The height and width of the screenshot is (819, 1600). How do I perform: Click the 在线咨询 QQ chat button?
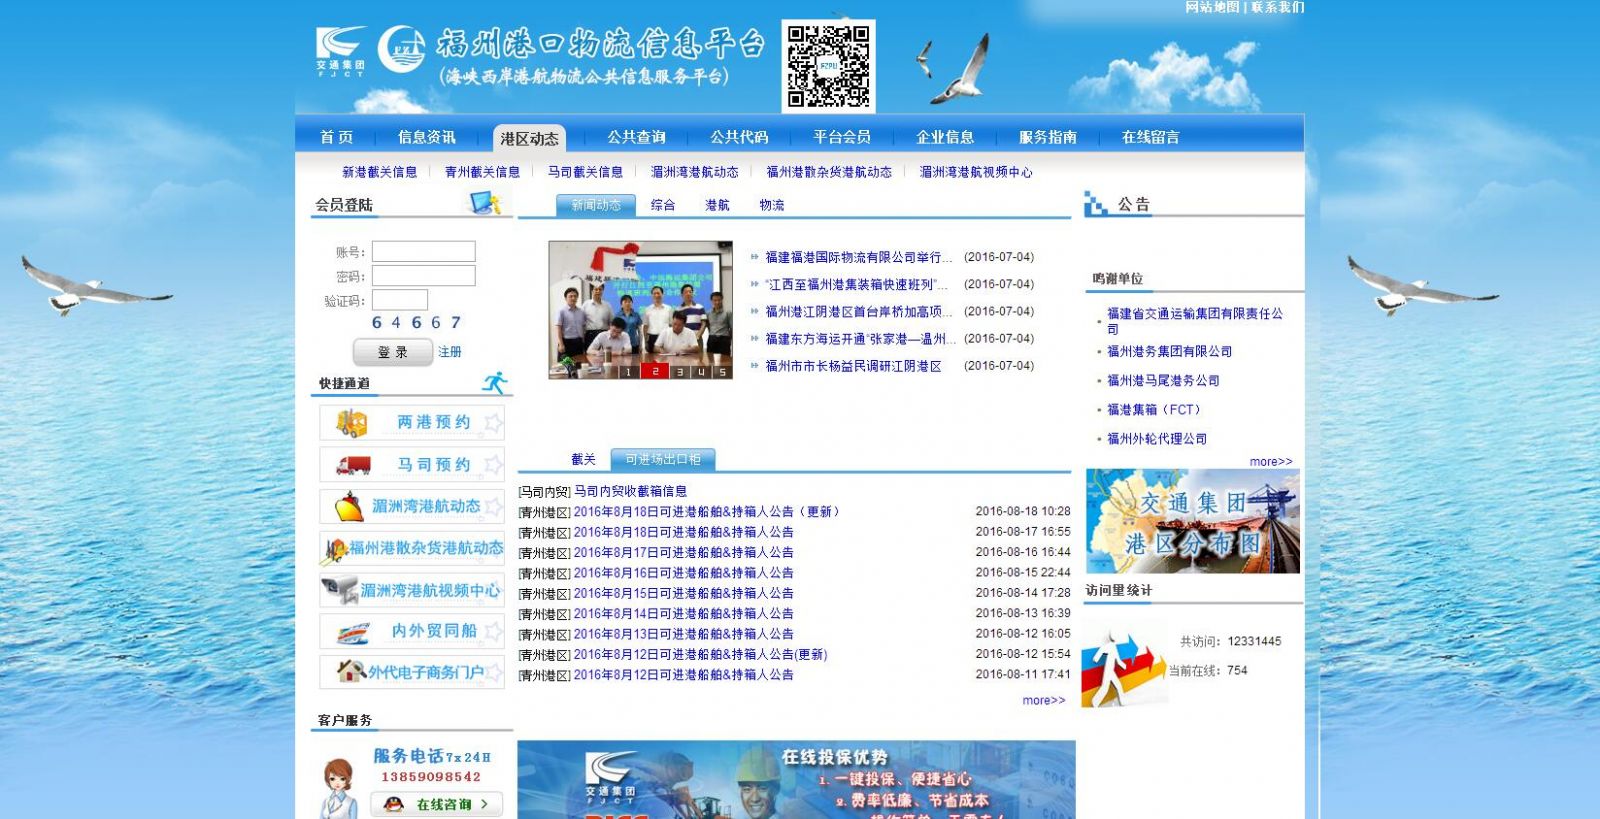pos(437,804)
